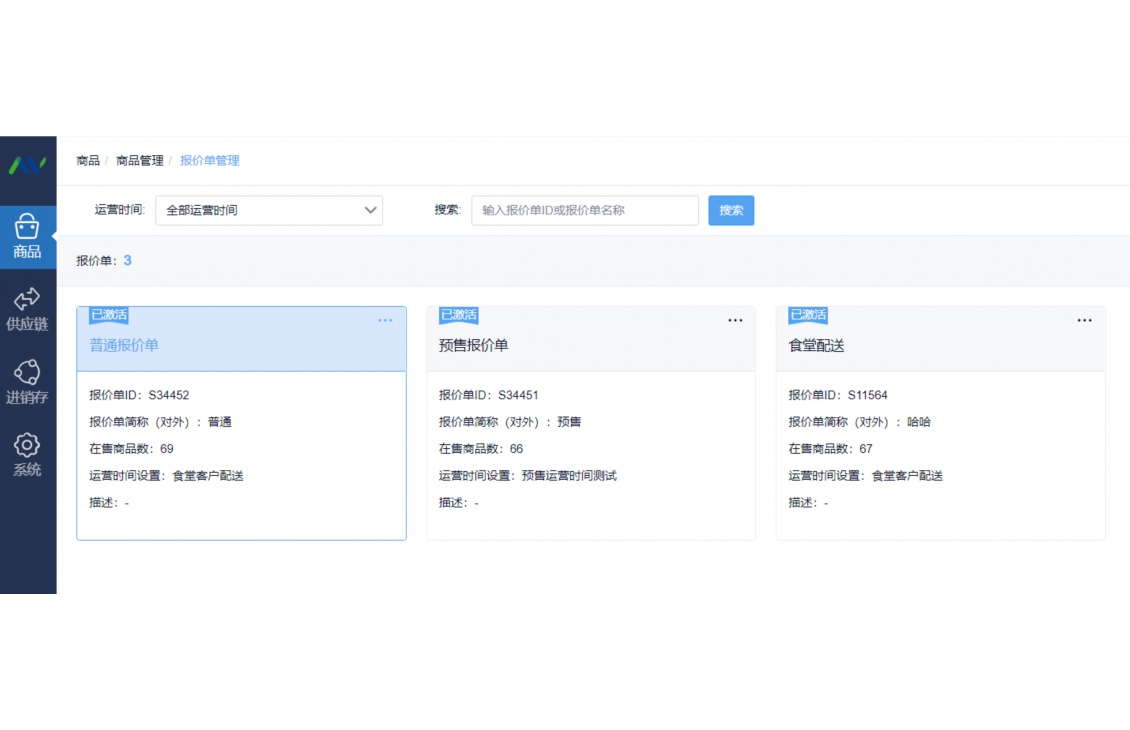
Task: Open the 供应链 supply chain sidebar icon
Action: click(x=27, y=299)
